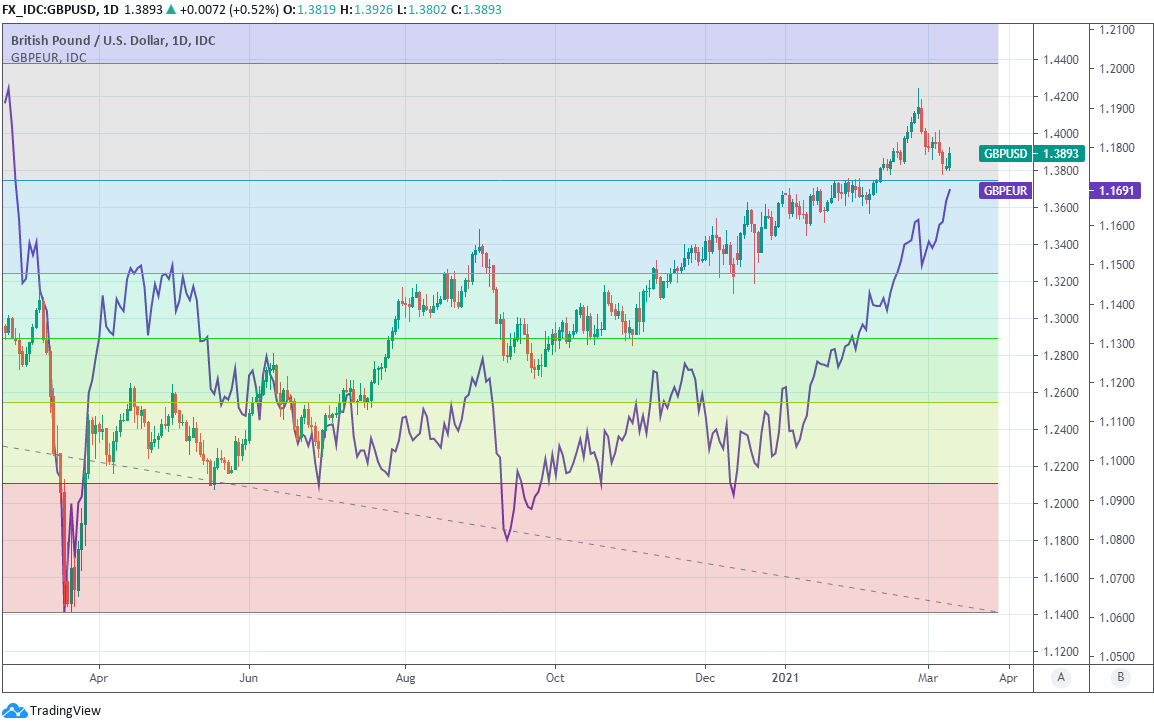Open the FX_IDC:GBPUSD symbol in header
Image resolution: width=1154 pixels, height=722 pixels.
click(x=50, y=8)
